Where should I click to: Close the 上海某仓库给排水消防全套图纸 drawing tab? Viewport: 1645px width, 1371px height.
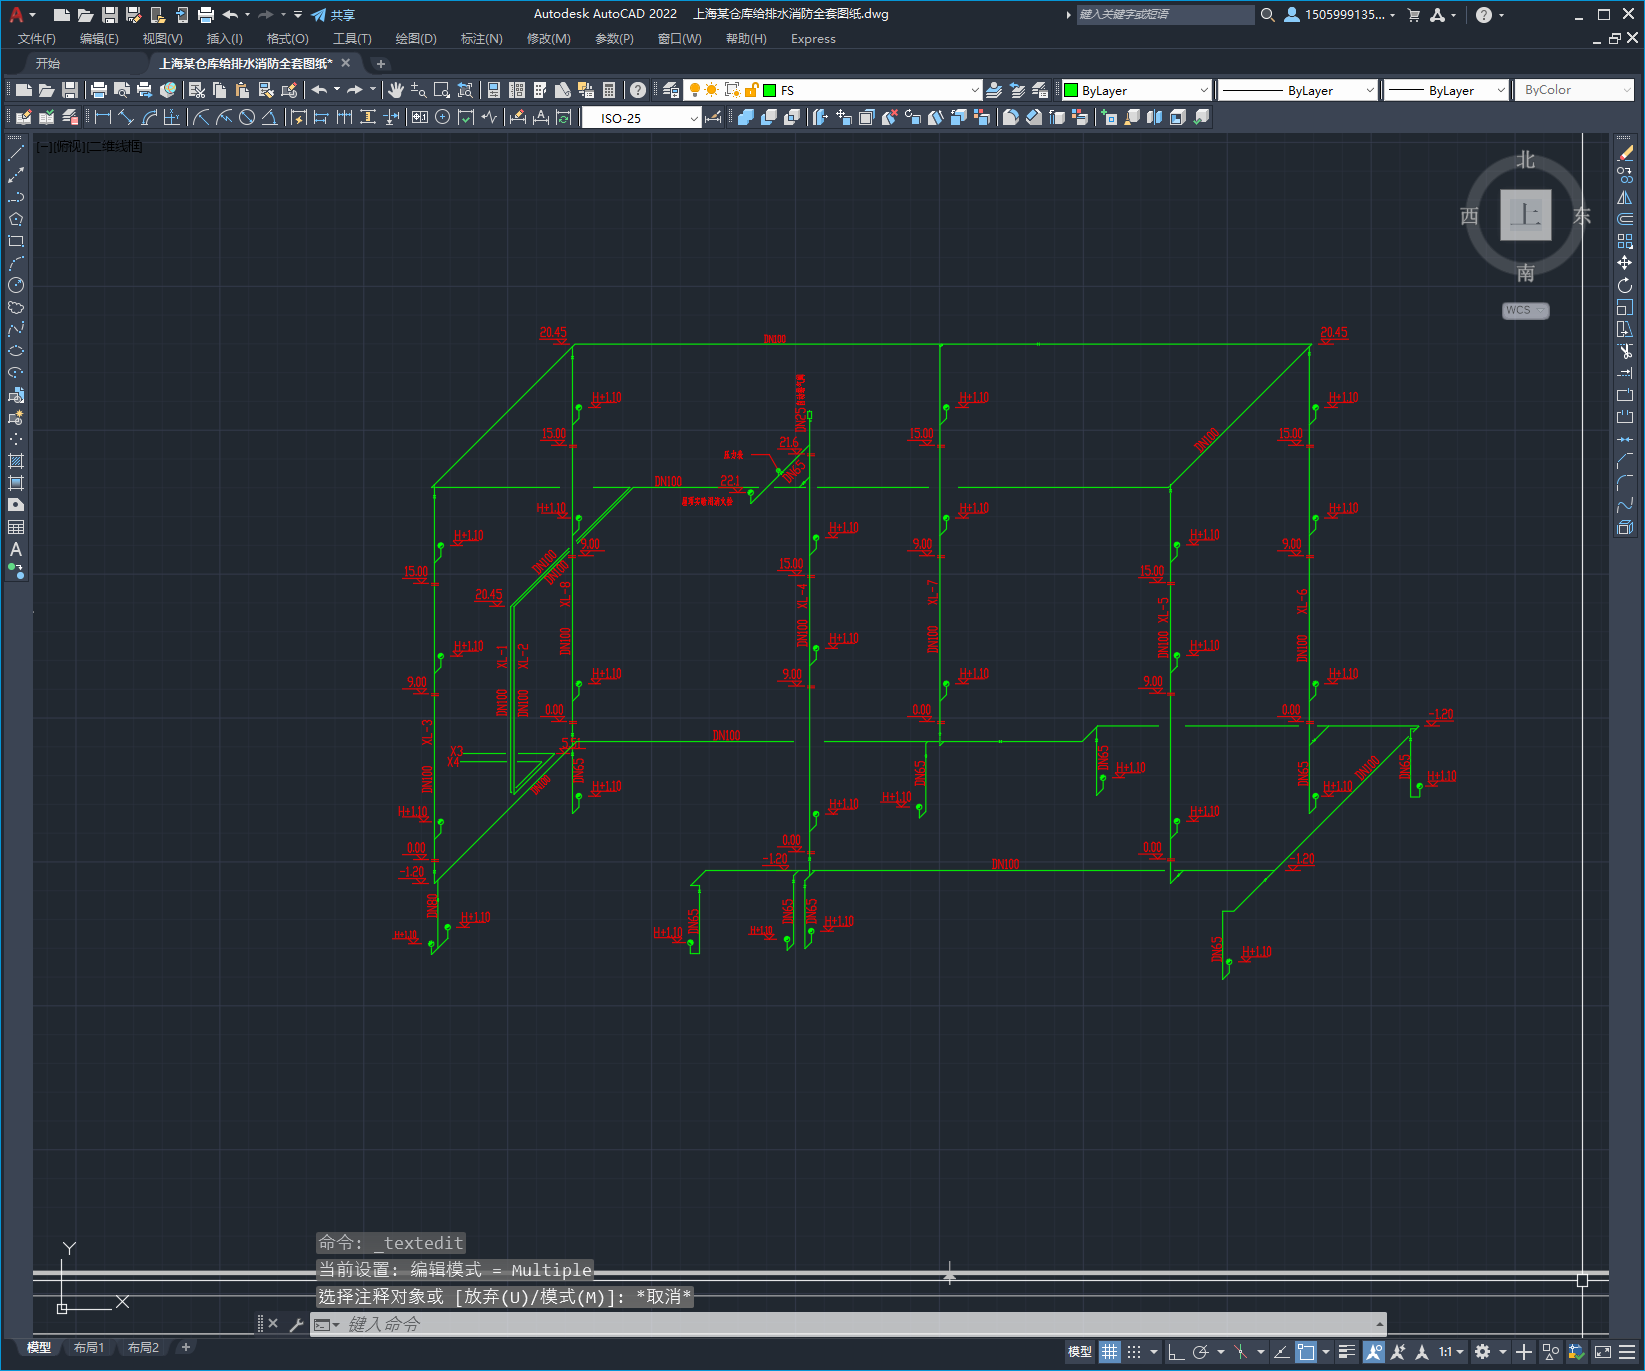[346, 63]
